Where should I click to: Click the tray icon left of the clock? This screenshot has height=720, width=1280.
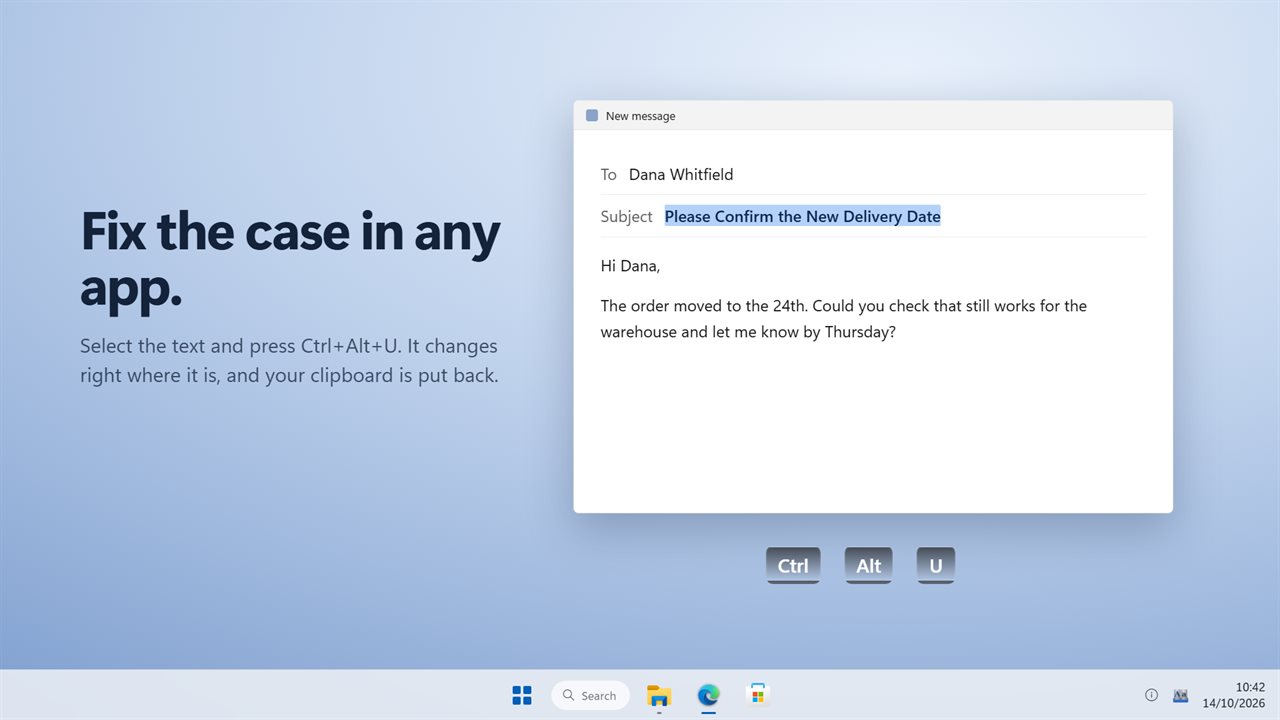point(1180,695)
